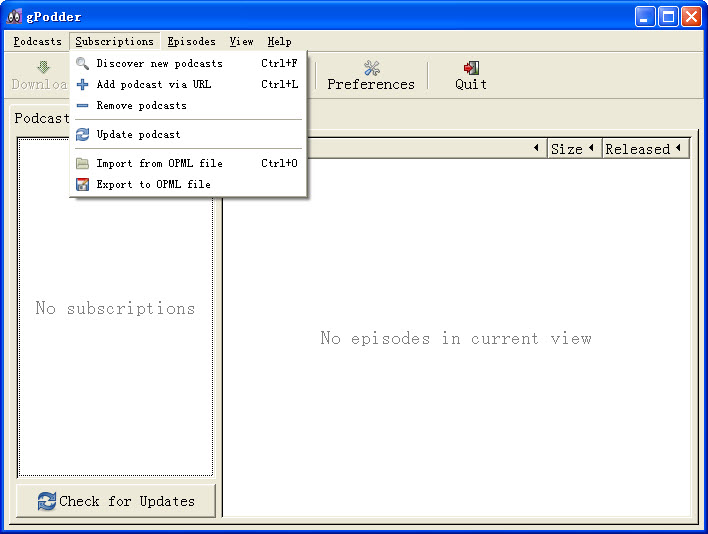The width and height of the screenshot is (708, 534).
Task: Open the Podcasts menu
Action: (38, 42)
